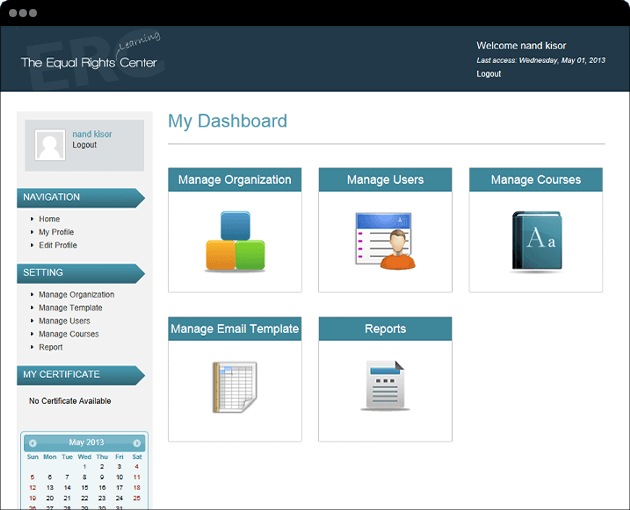Select Manage Users in Setting list
This screenshot has width=630, height=510.
click(x=64, y=321)
